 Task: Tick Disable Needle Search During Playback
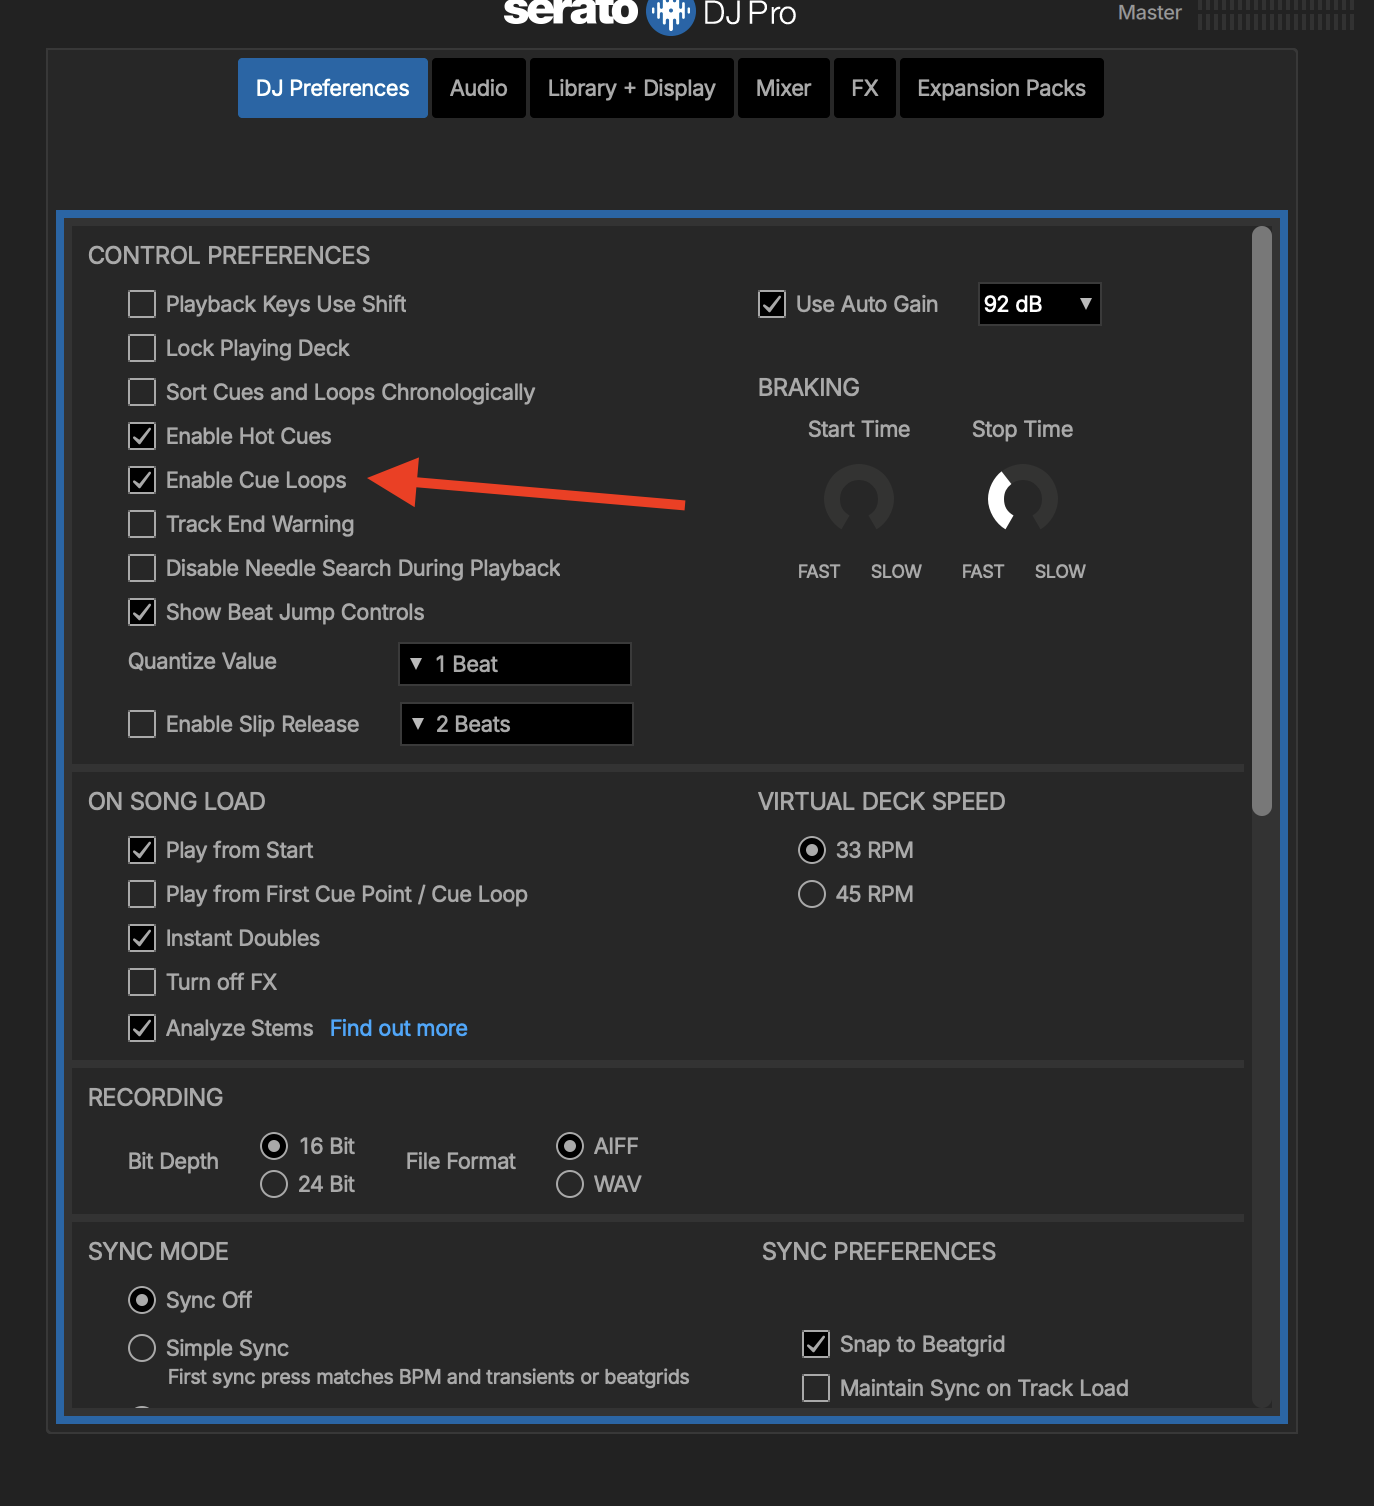tap(142, 568)
